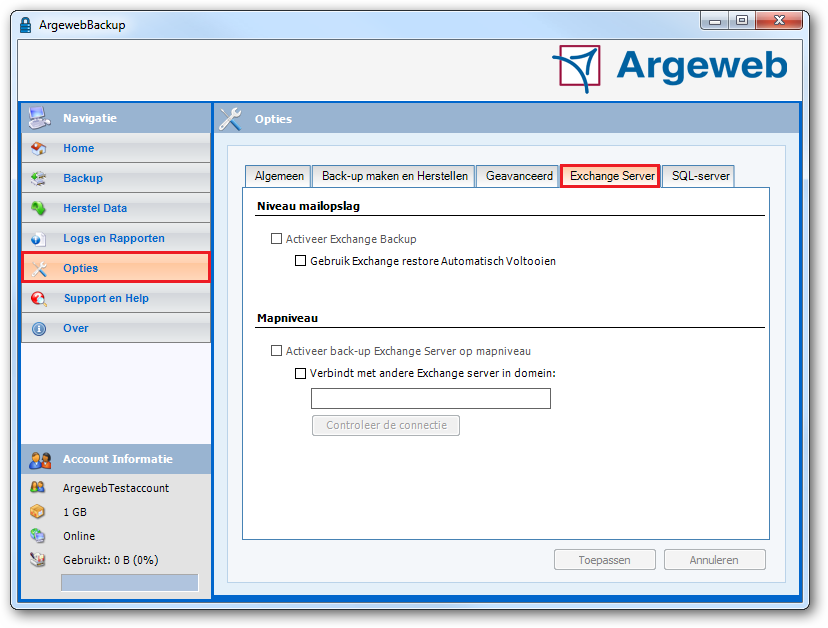
Task: Click the green Herstel Data icon
Action: (39, 208)
